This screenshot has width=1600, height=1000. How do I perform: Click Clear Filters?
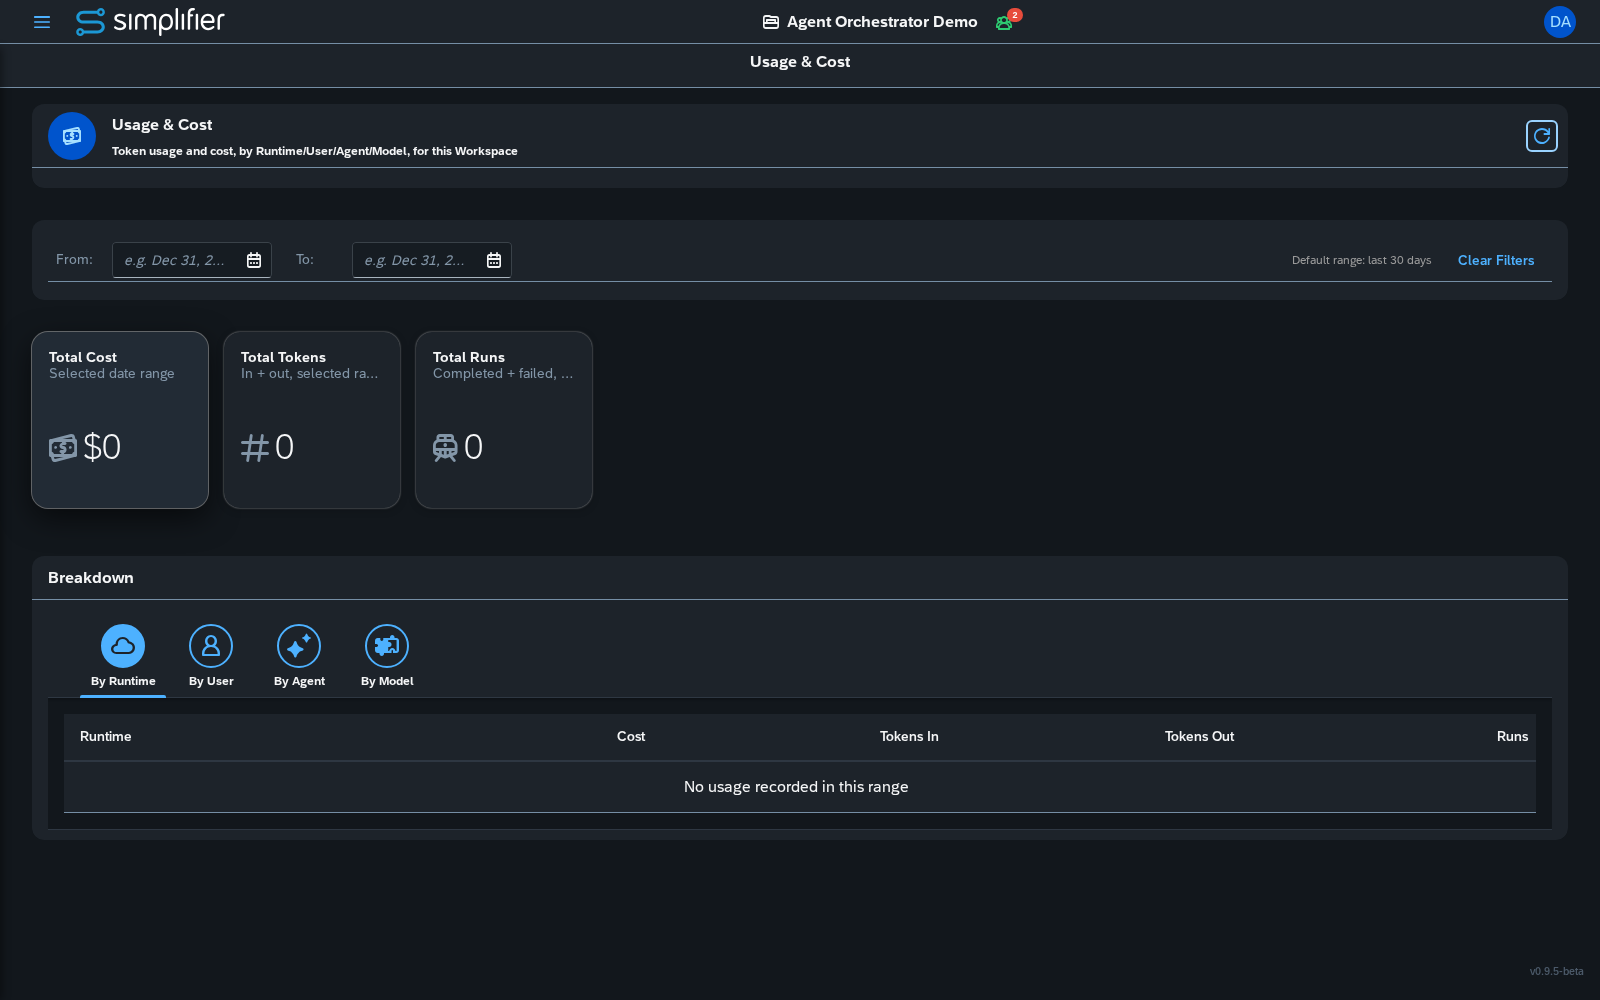pyautogui.click(x=1496, y=260)
